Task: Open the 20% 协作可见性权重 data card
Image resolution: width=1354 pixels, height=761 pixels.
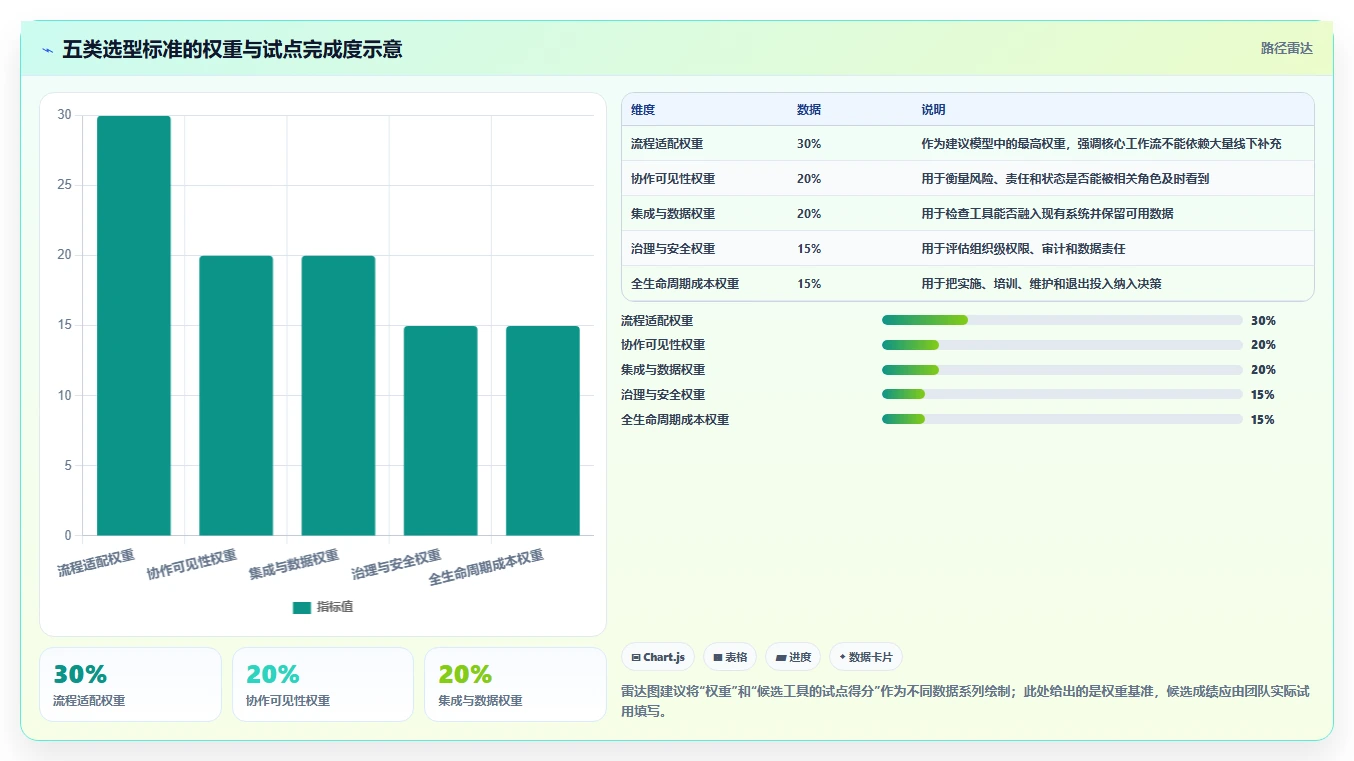Action: (323, 684)
